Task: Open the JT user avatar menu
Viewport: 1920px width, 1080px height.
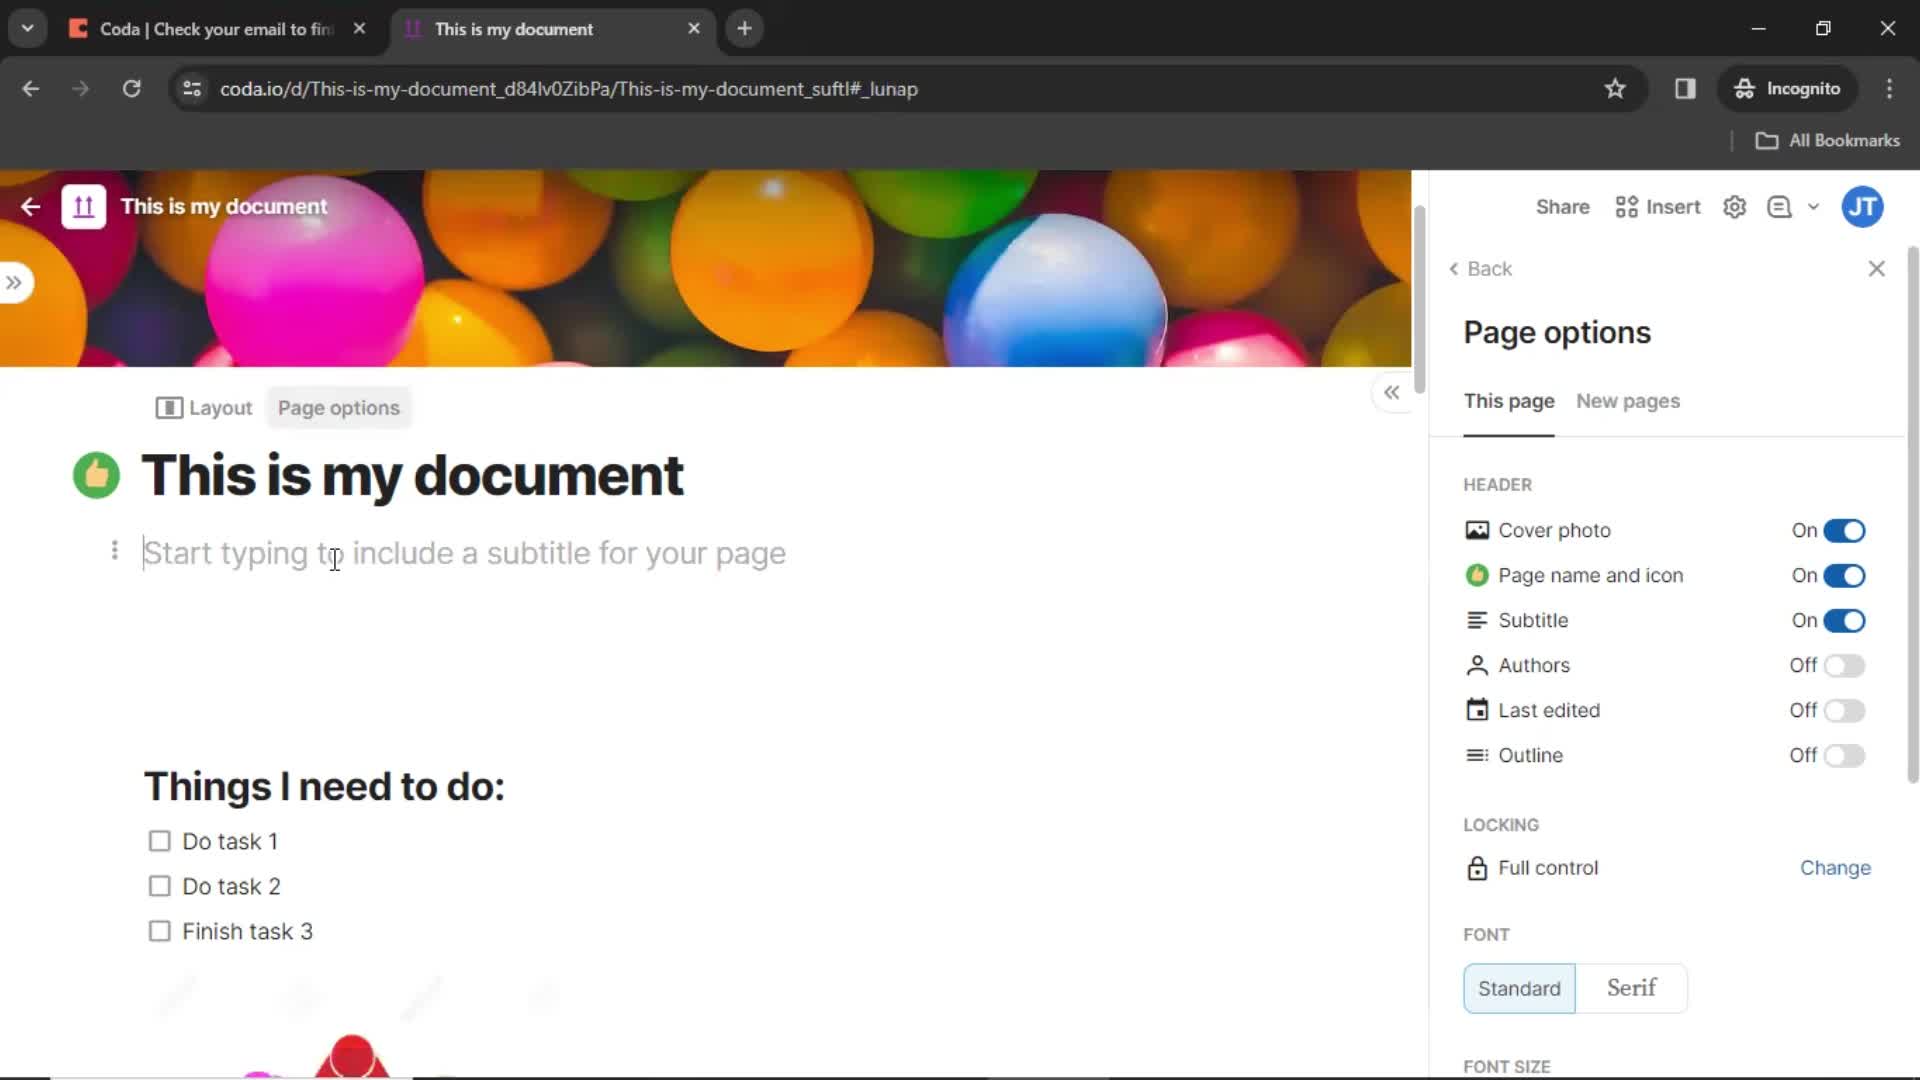Action: pos(1862,207)
